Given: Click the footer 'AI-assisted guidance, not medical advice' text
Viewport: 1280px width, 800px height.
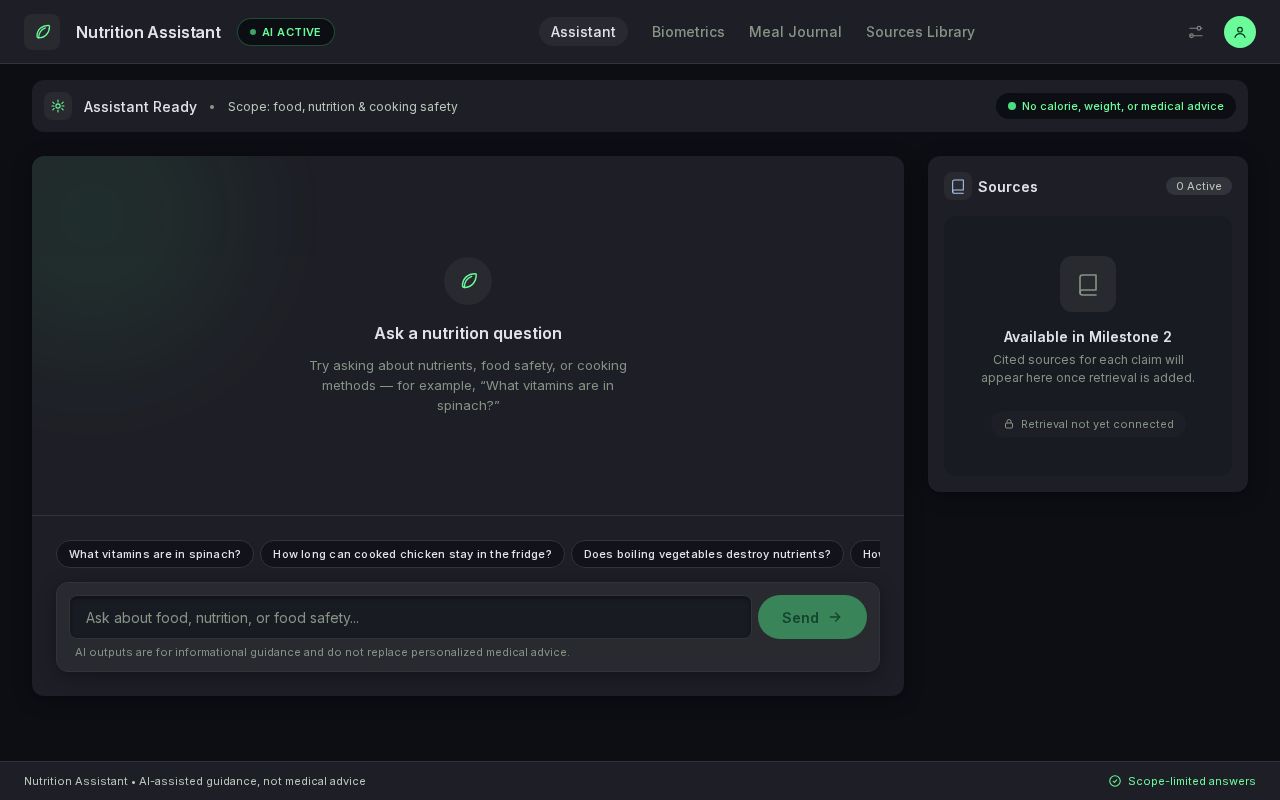Looking at the screenshot, I should pyautogui.click(x=252, y=781).
